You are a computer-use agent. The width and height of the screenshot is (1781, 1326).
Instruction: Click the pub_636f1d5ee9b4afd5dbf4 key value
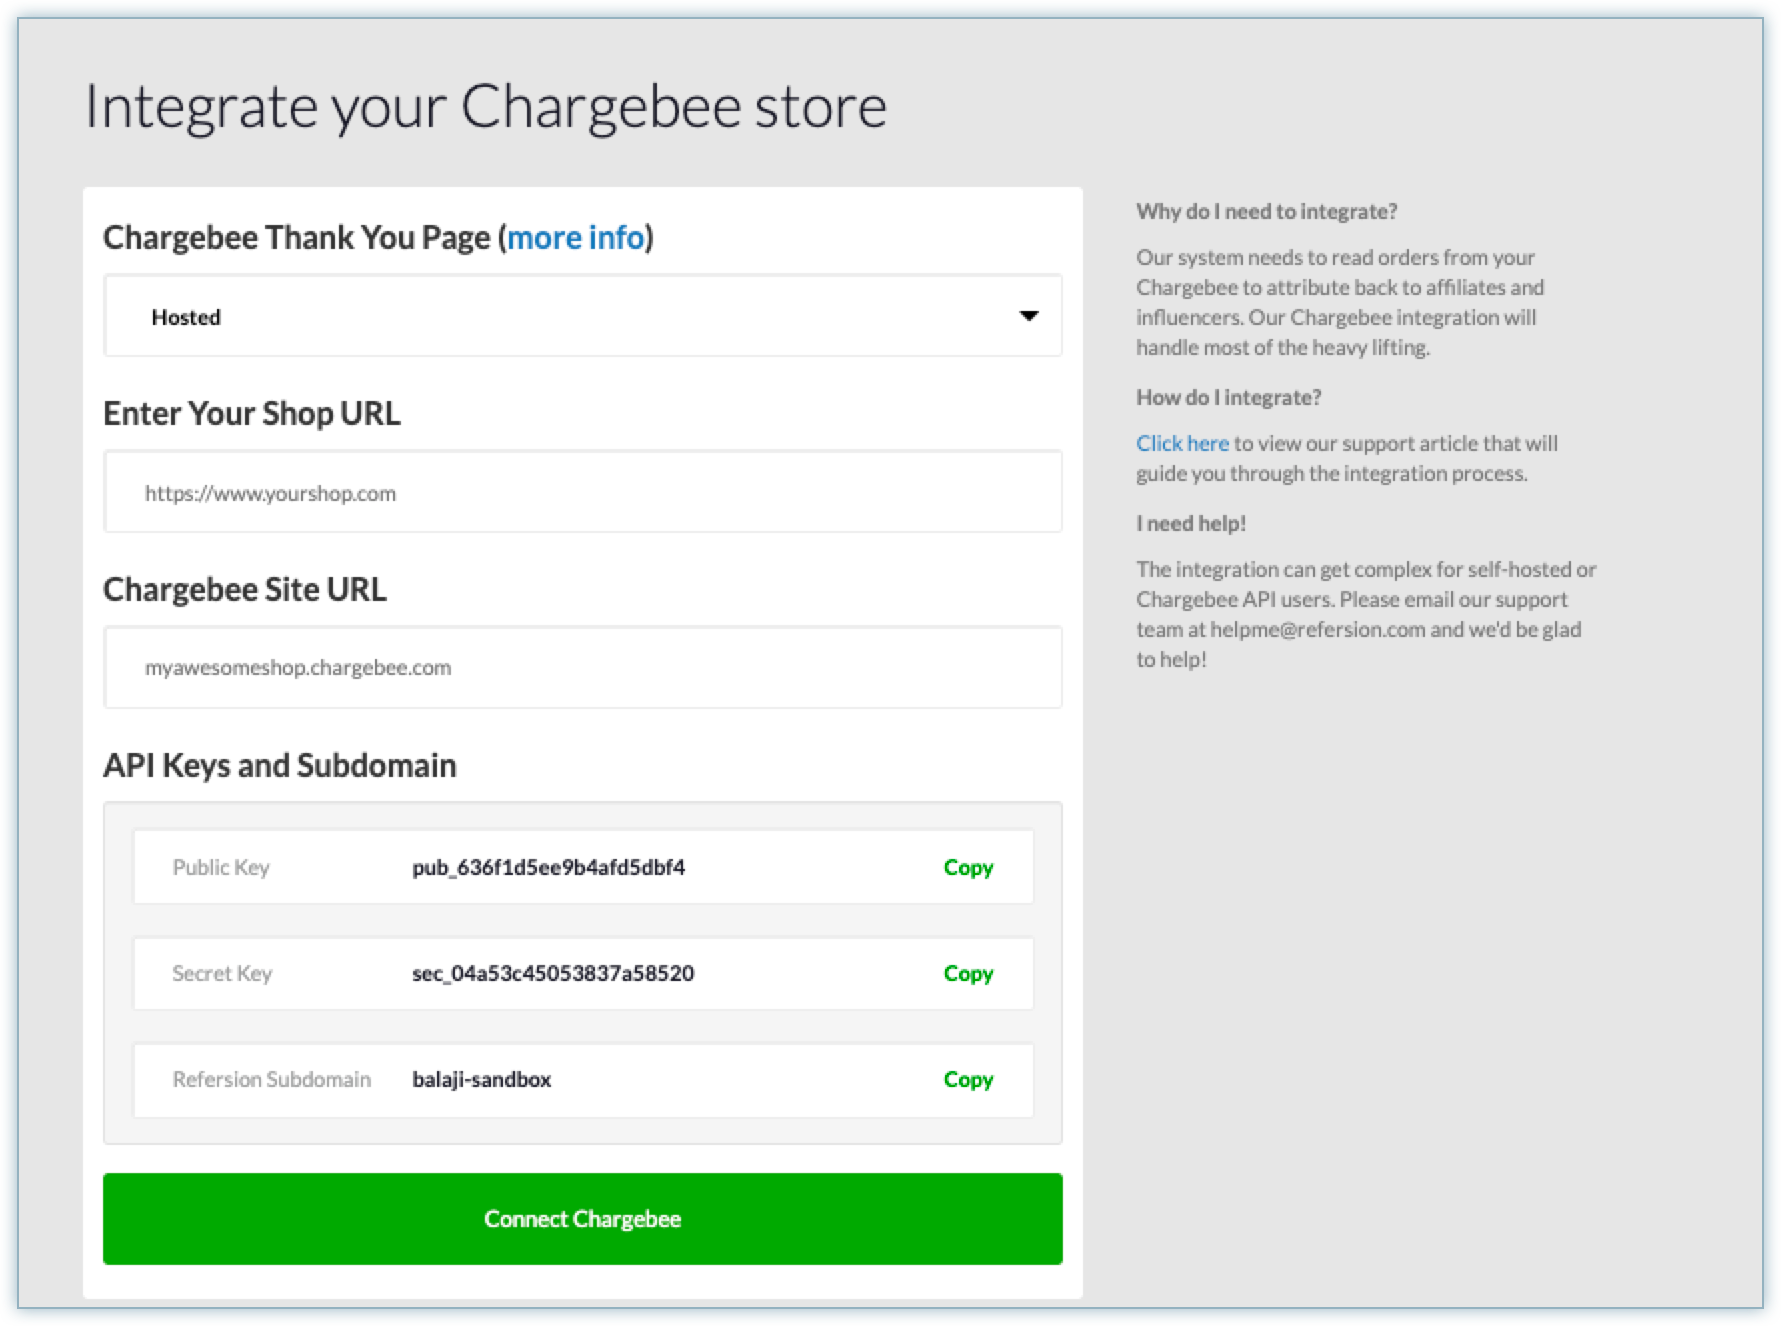[548, 867]
